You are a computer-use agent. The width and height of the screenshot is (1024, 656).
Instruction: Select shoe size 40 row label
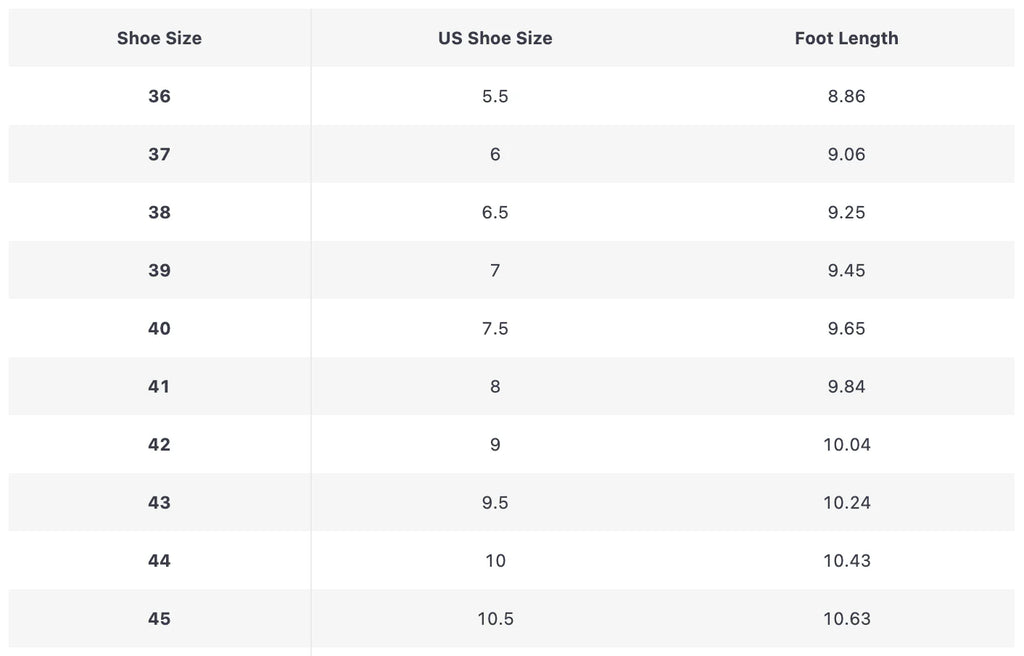click(159, 328)
